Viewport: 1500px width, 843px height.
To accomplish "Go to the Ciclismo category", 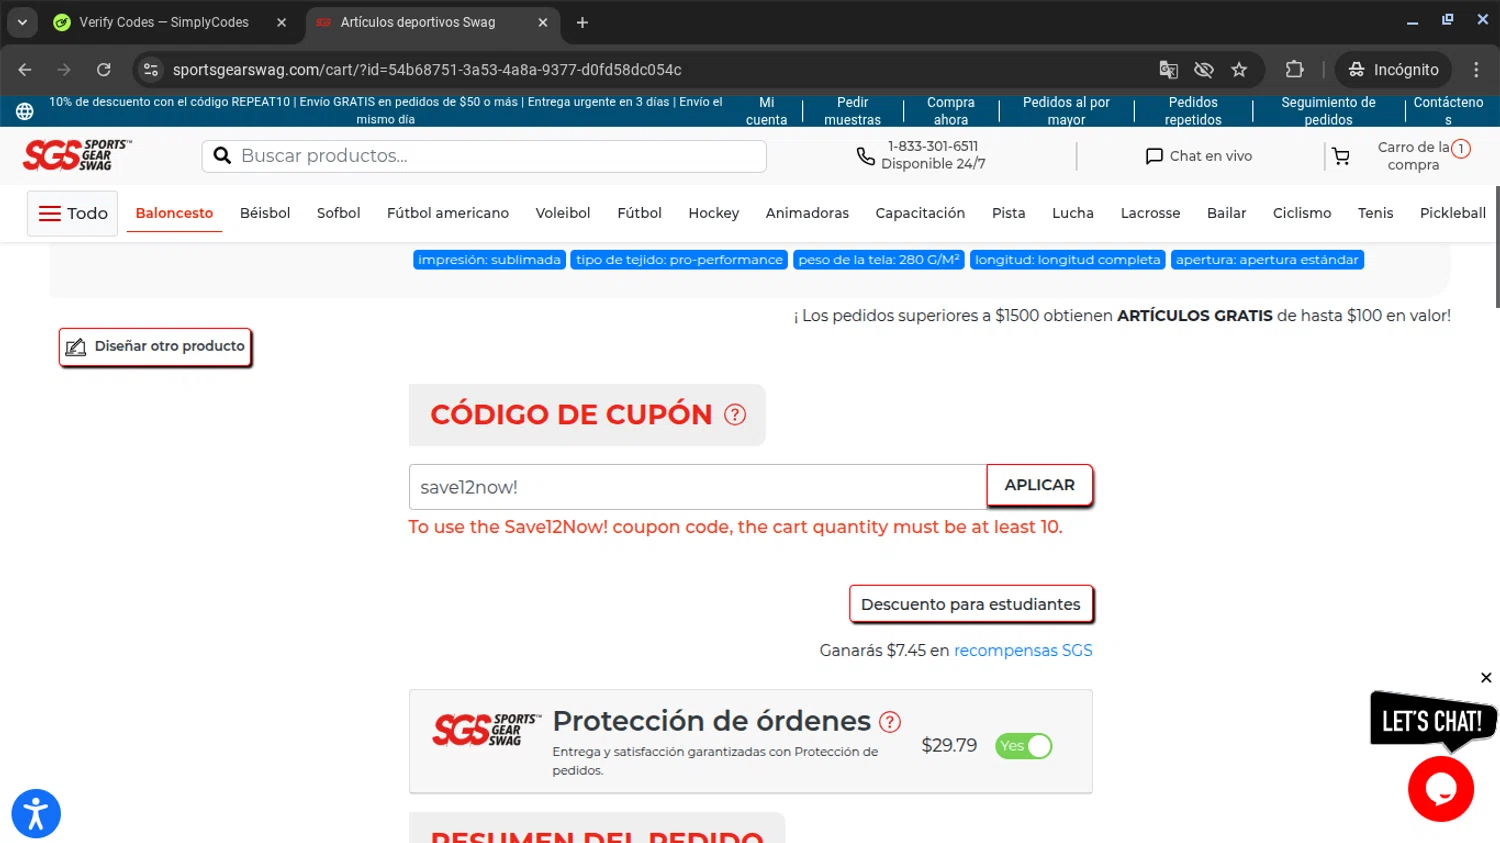I will click(1302, 213).
